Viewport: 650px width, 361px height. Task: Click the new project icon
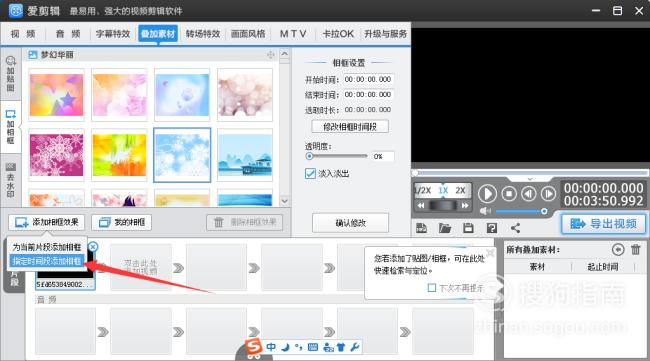tap(422, 228)
